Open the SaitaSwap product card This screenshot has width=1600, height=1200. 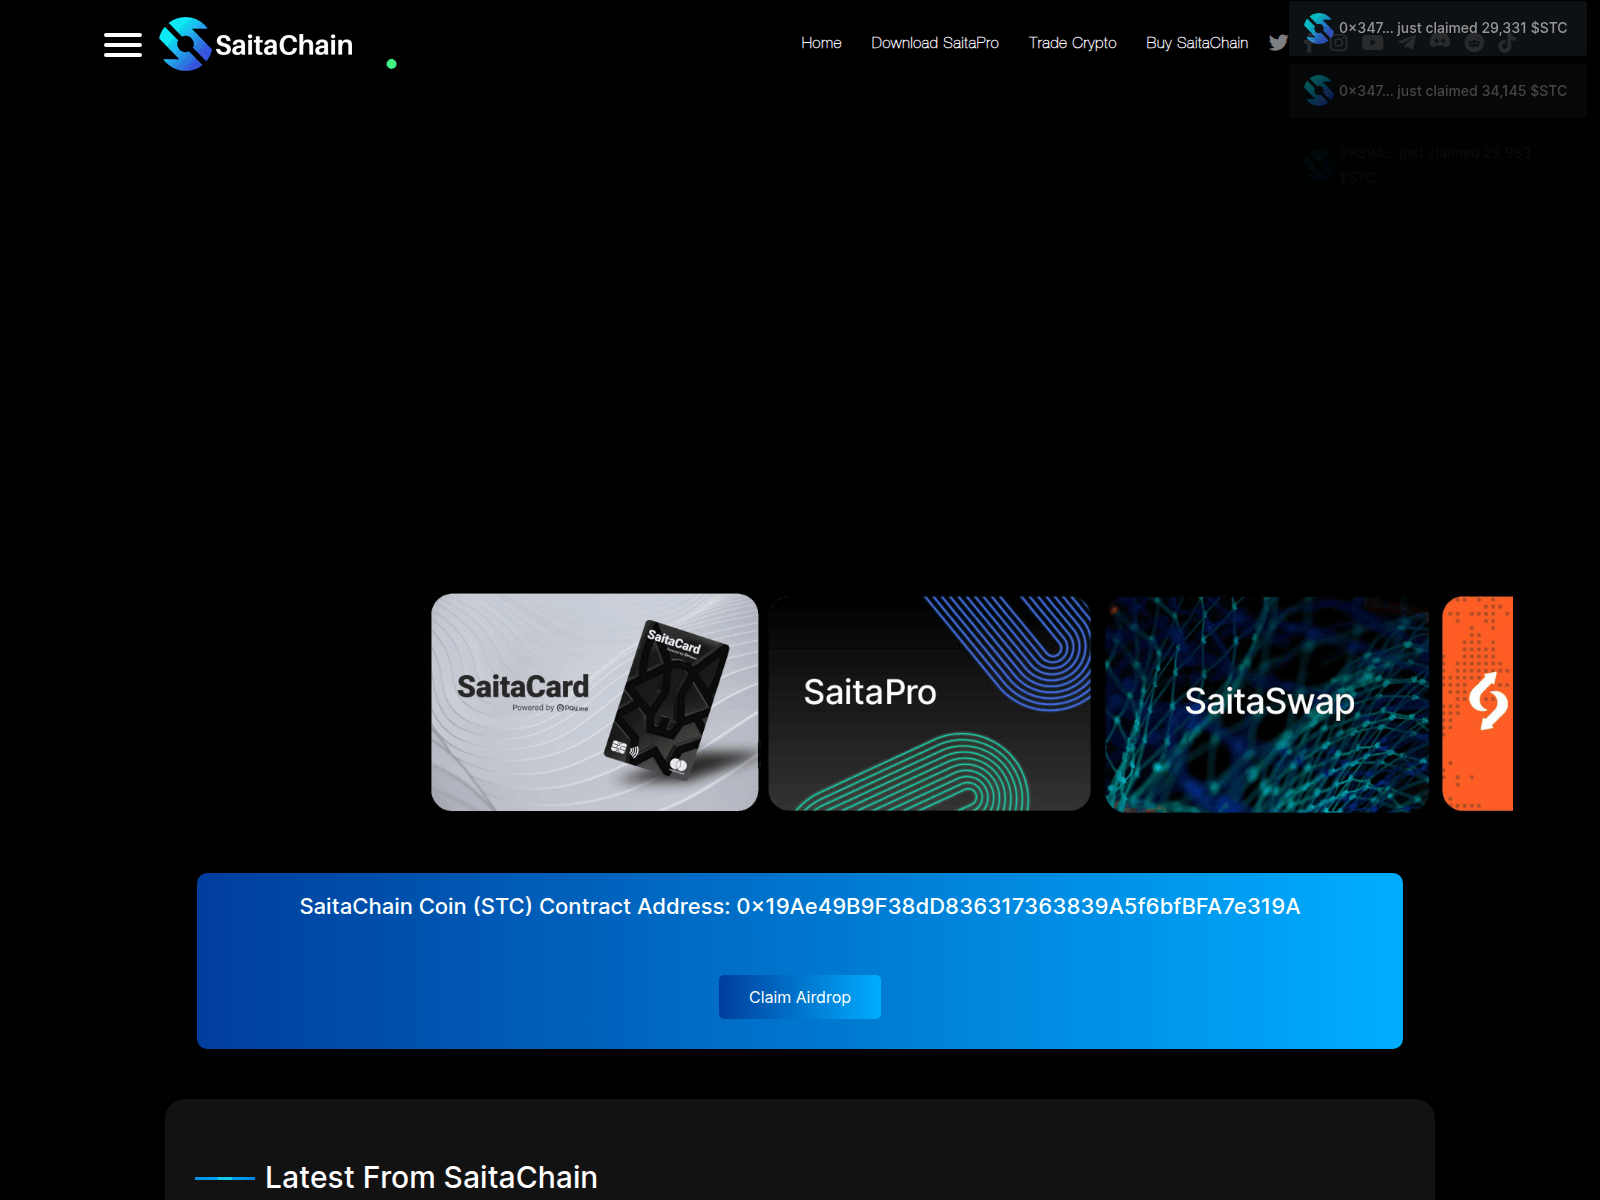(x=1267, y=703)
